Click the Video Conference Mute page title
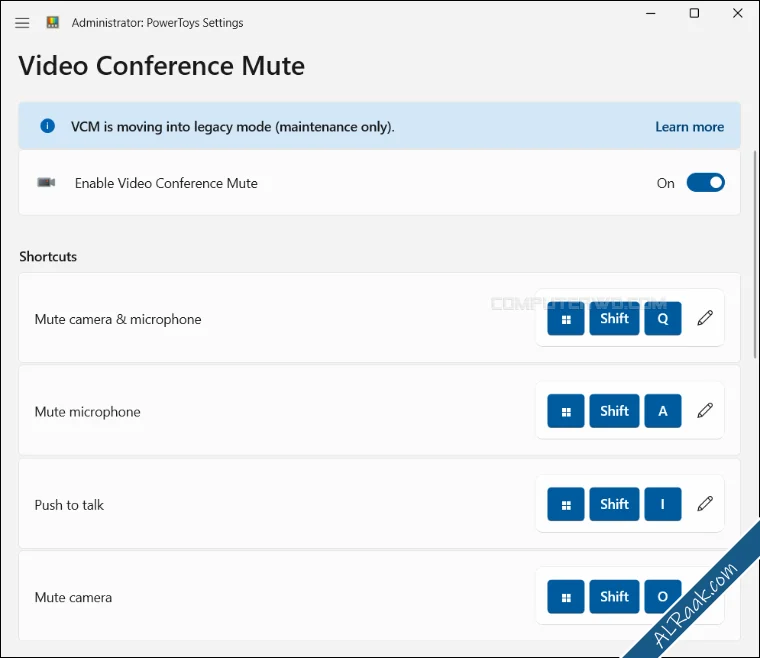Image resolution: width=760 pixels, height=658 pixels. (x=161, y=65)
